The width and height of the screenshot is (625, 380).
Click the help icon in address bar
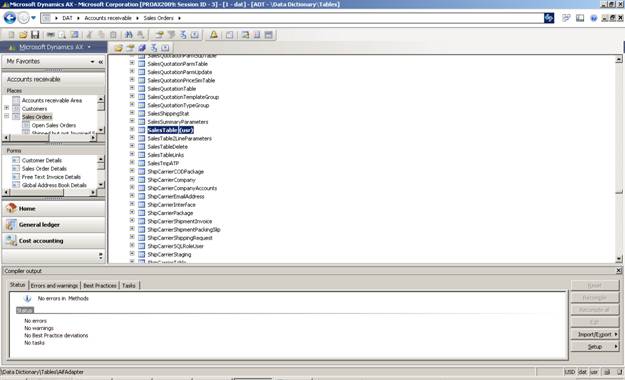point(594,18)
